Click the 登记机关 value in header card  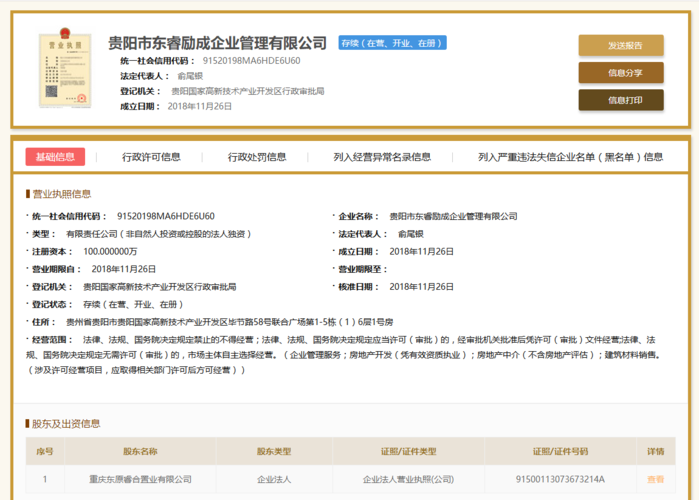coord(248,91)
